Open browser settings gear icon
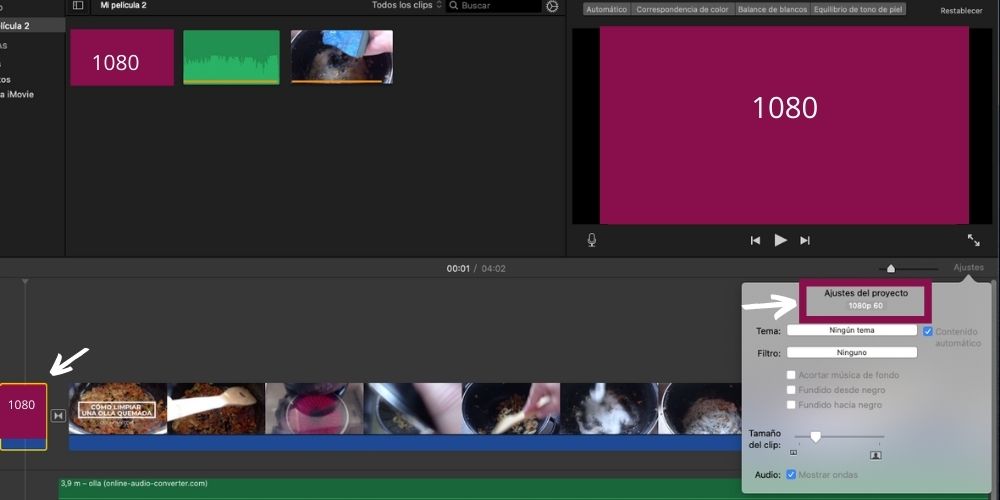 (x=552, y=6)
